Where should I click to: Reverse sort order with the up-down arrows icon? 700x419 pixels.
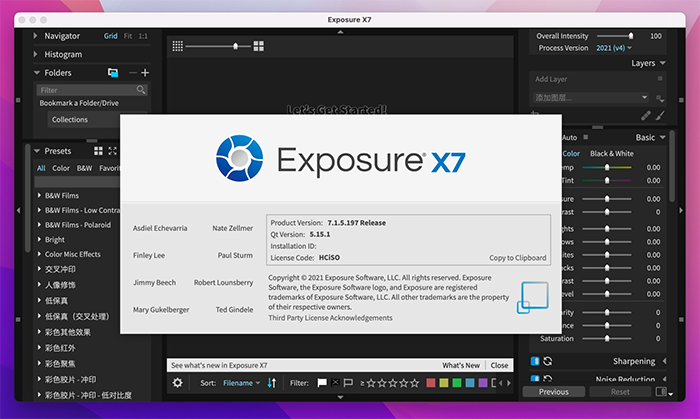272,383
